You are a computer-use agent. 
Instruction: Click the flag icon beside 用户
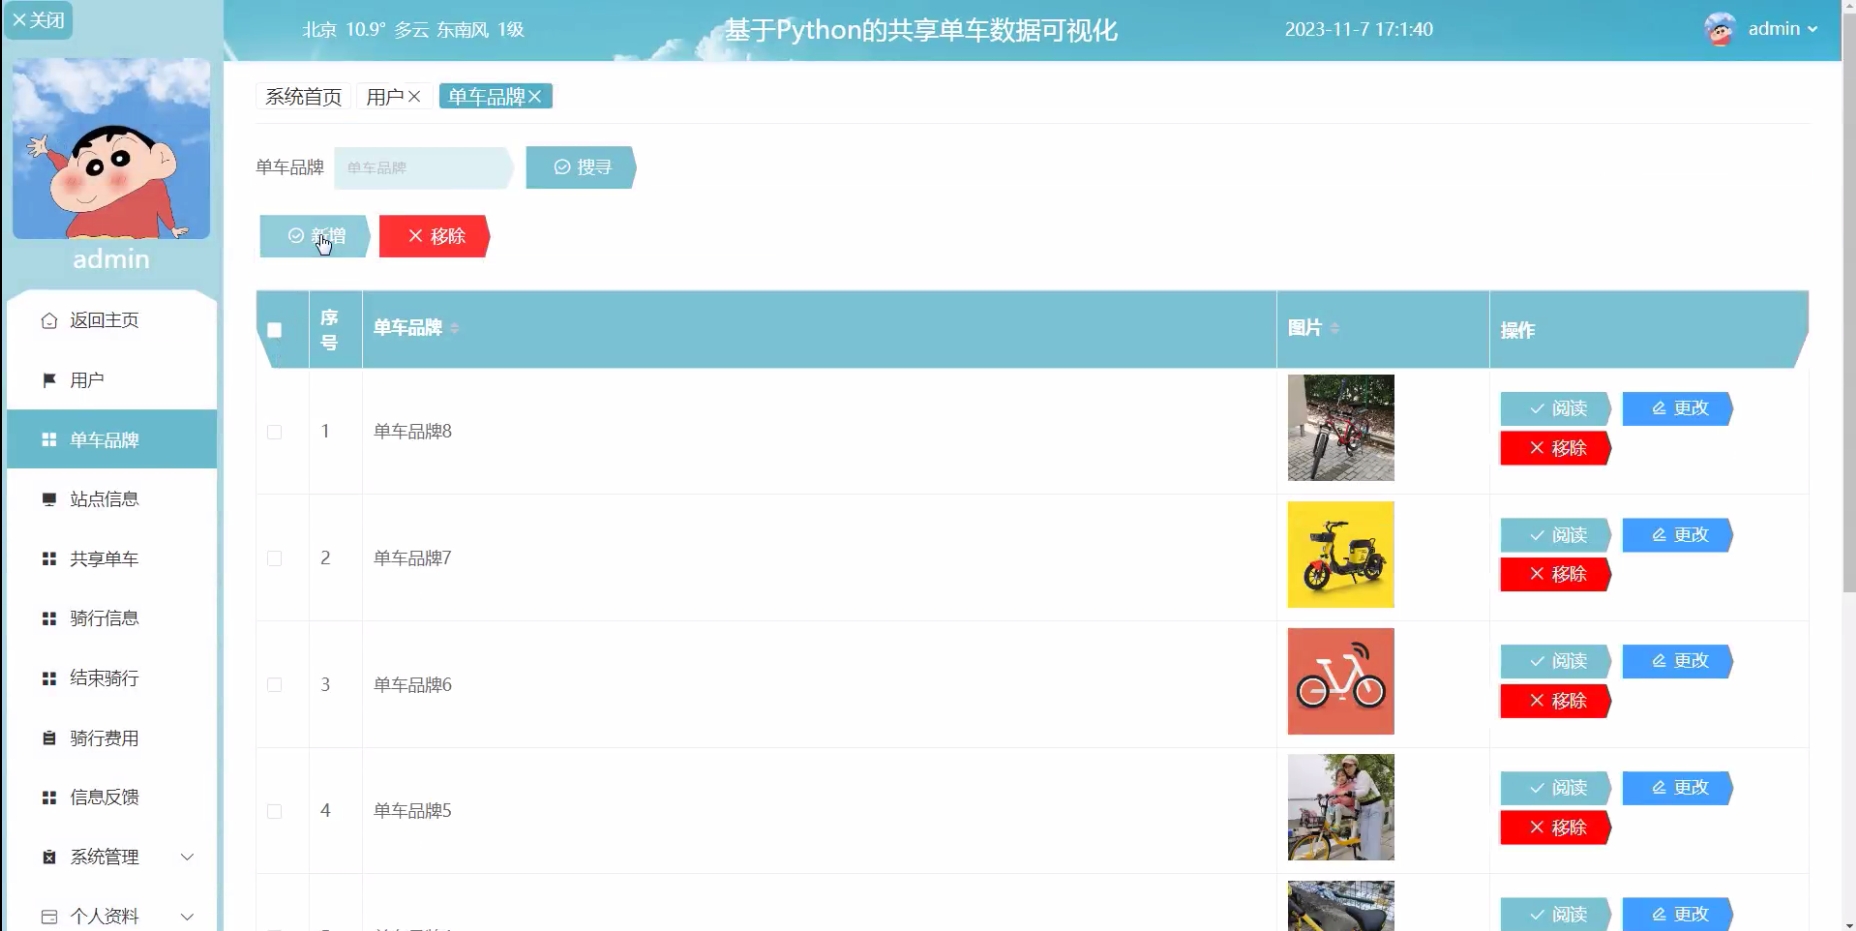pyautogui.click(x=49, y=380)
